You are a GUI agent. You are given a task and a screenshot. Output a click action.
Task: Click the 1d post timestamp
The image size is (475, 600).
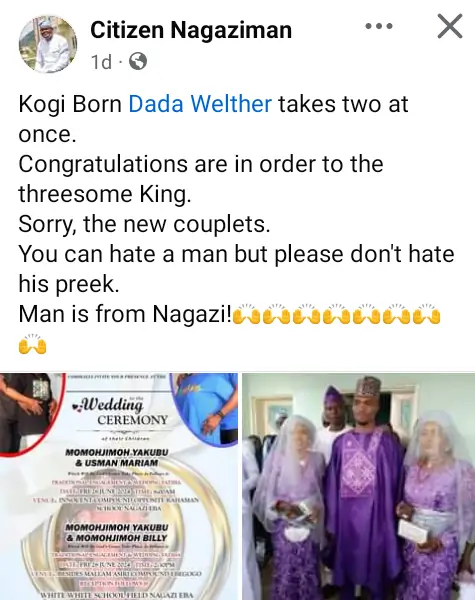[101, 62]
